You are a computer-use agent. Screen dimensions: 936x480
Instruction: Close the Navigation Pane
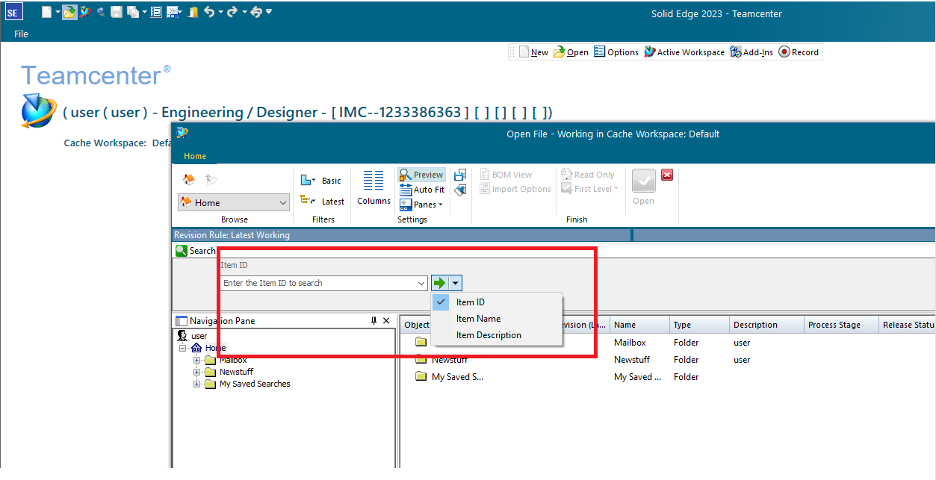(x=386, y=321)
